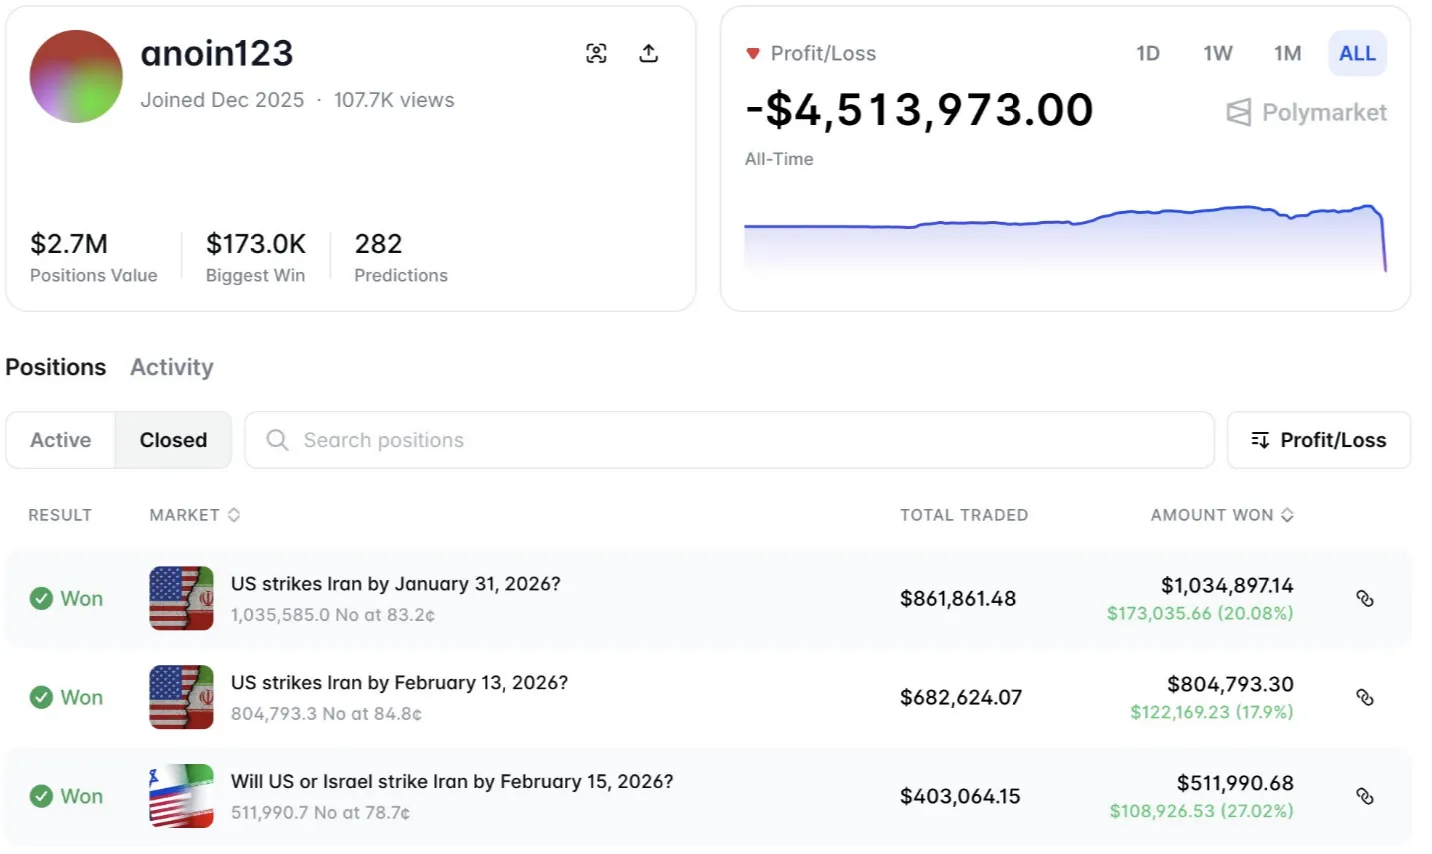
Task: Click the share upload icon
Action: [x=649, y=54]
